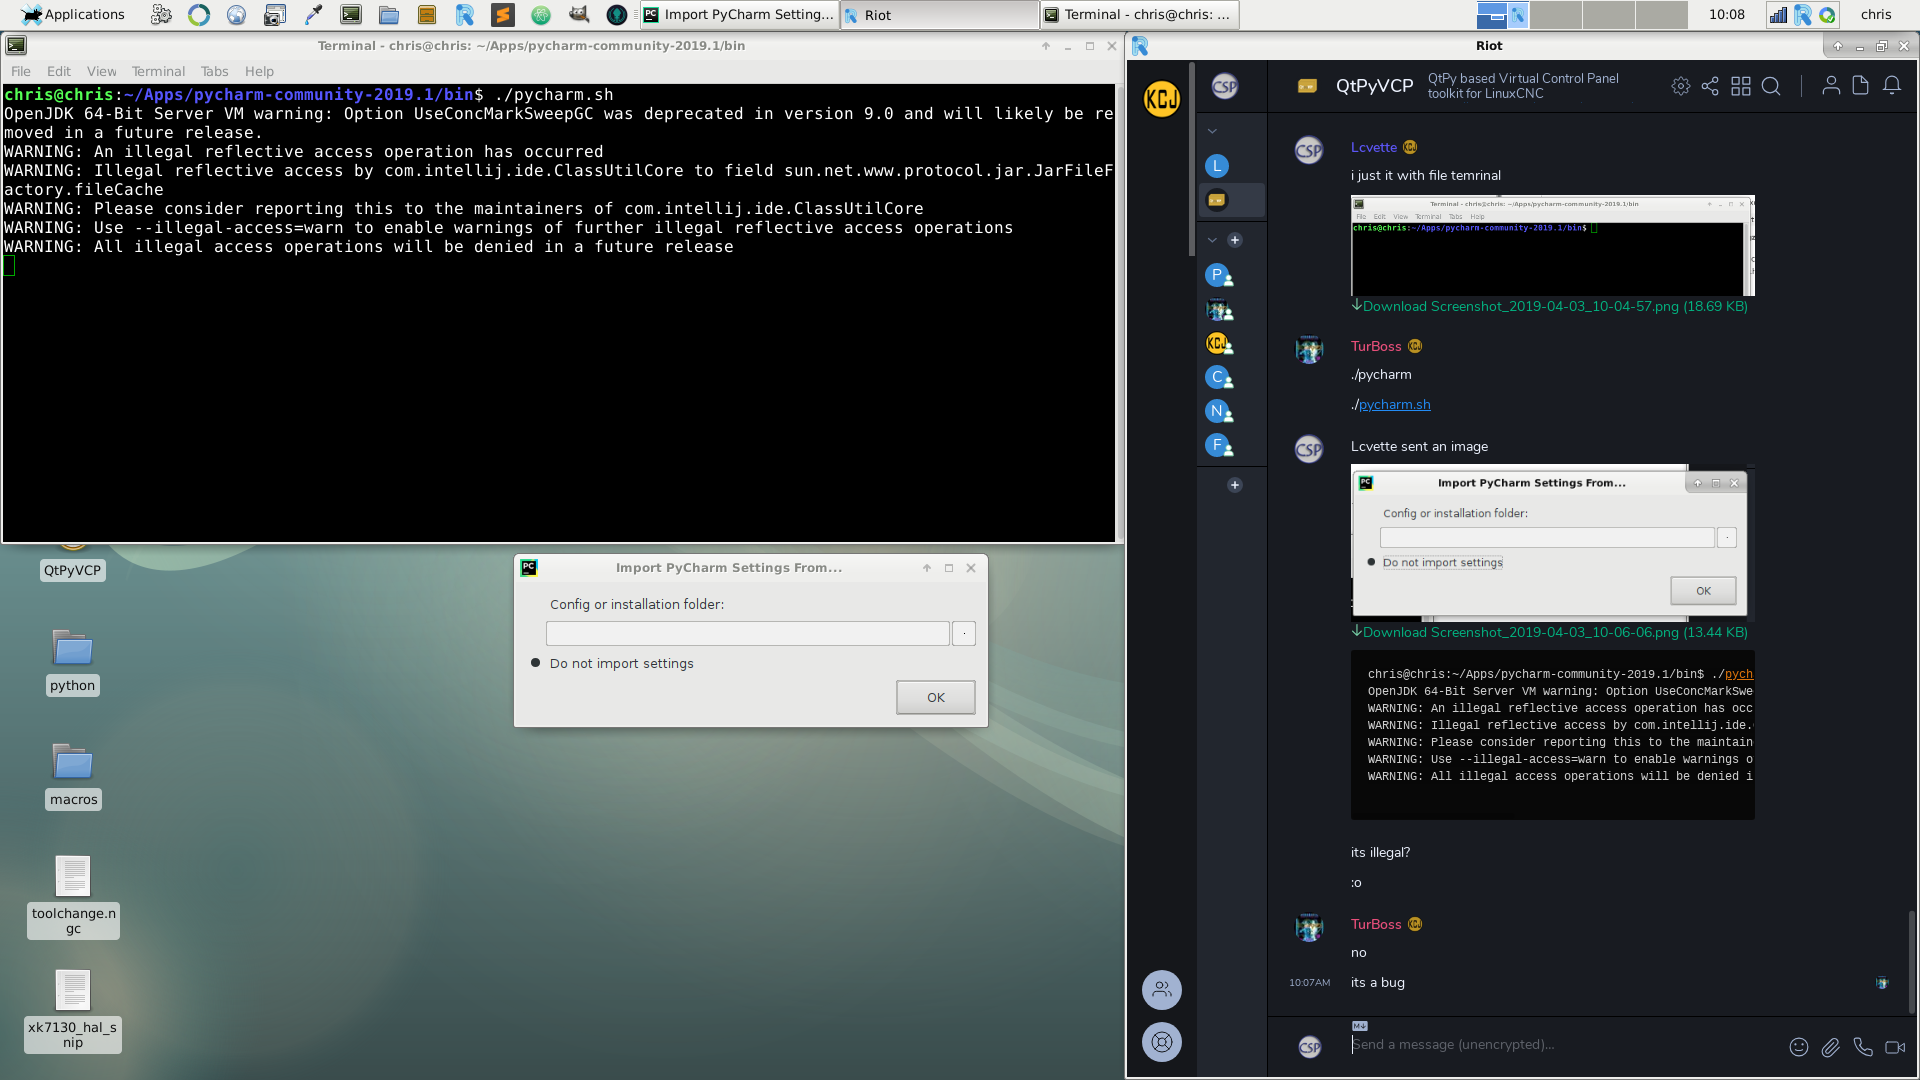This screenshot has height=1080, width=1920.
Task: Open notifications bell icon in Riot header
Action: click(1892, 86)
